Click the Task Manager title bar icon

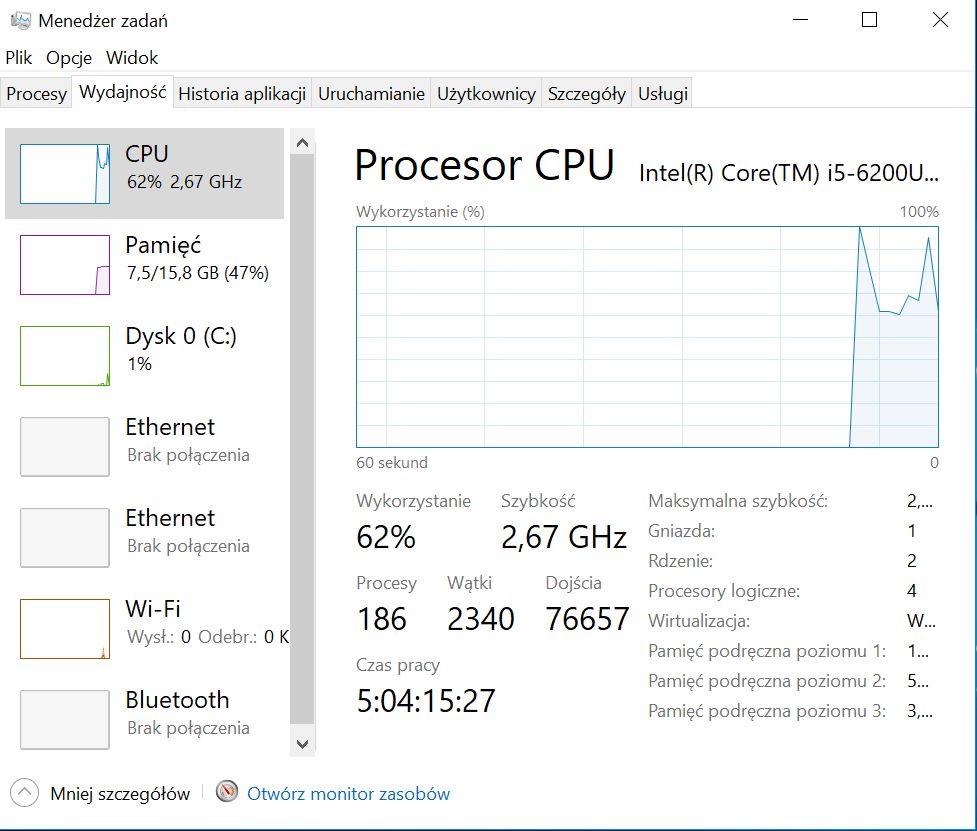(21, 21)
